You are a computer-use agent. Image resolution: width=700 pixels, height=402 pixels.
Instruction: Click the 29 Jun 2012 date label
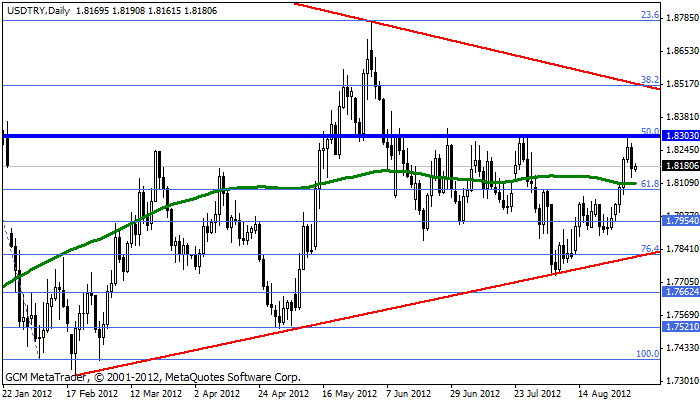pos(475,394)
